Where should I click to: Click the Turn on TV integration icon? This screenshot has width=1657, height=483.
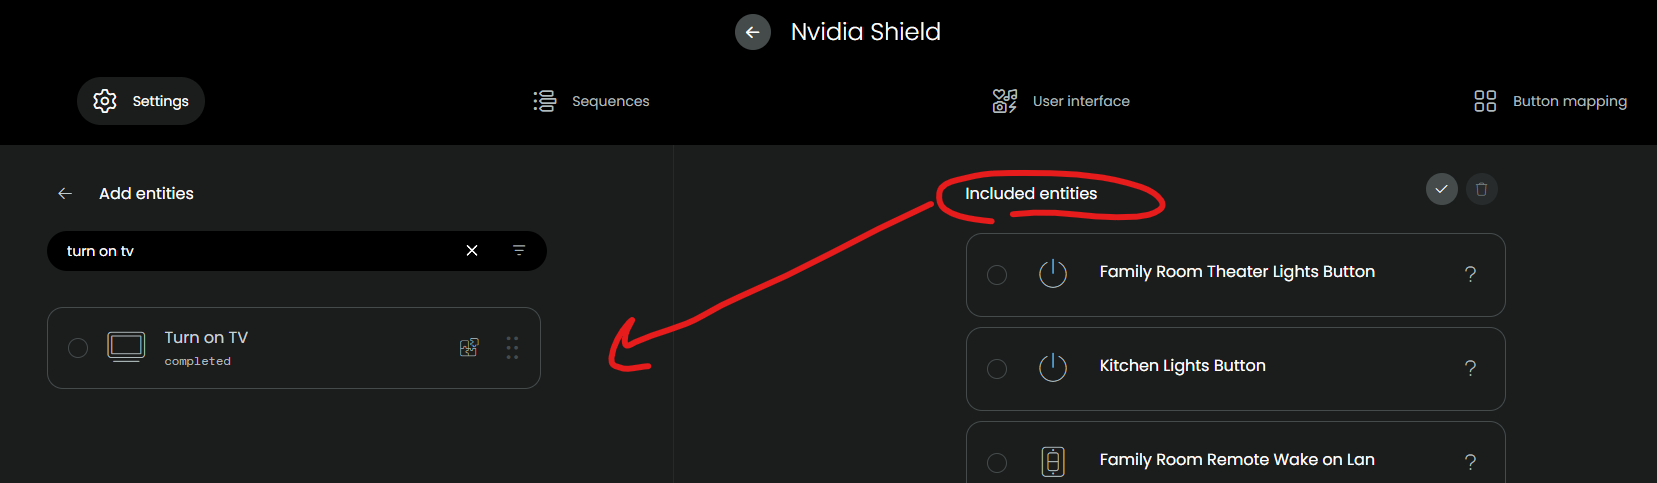[469, 347]
